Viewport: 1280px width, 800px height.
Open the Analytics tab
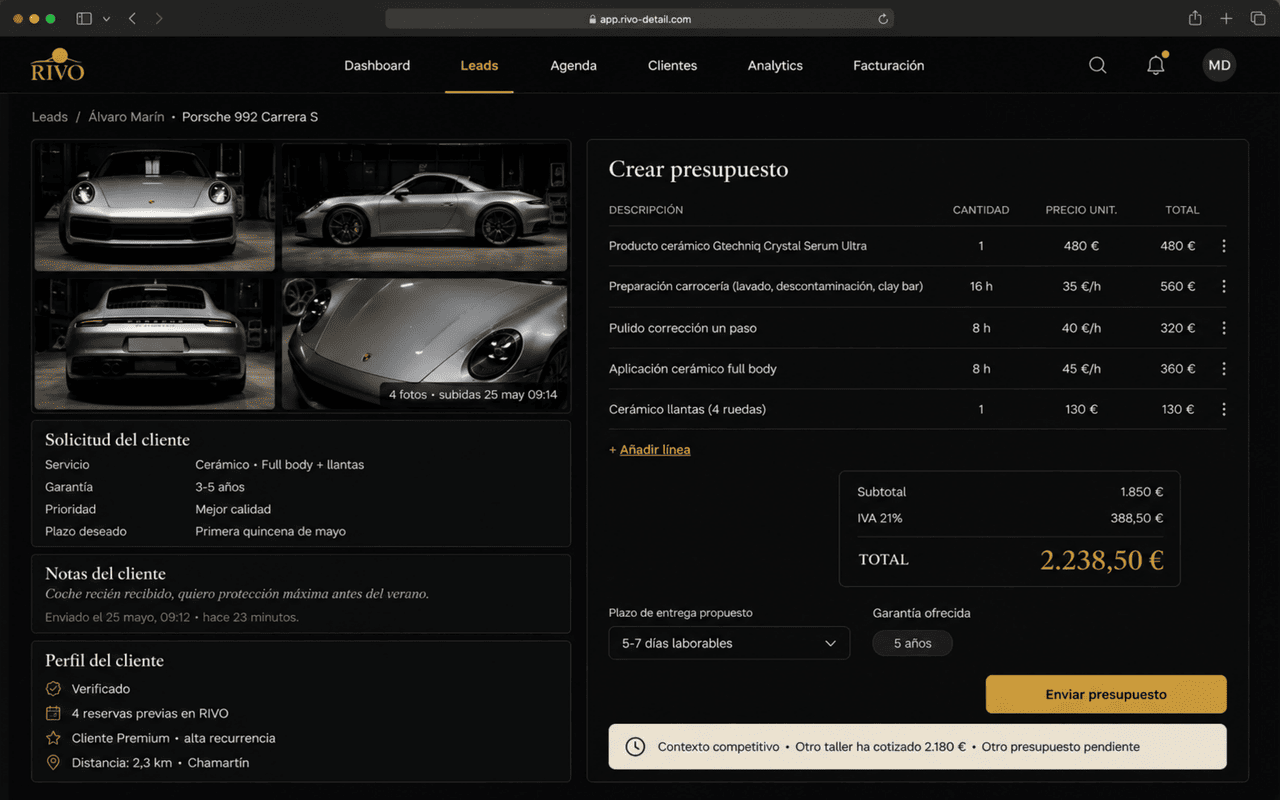coord(775,65)
